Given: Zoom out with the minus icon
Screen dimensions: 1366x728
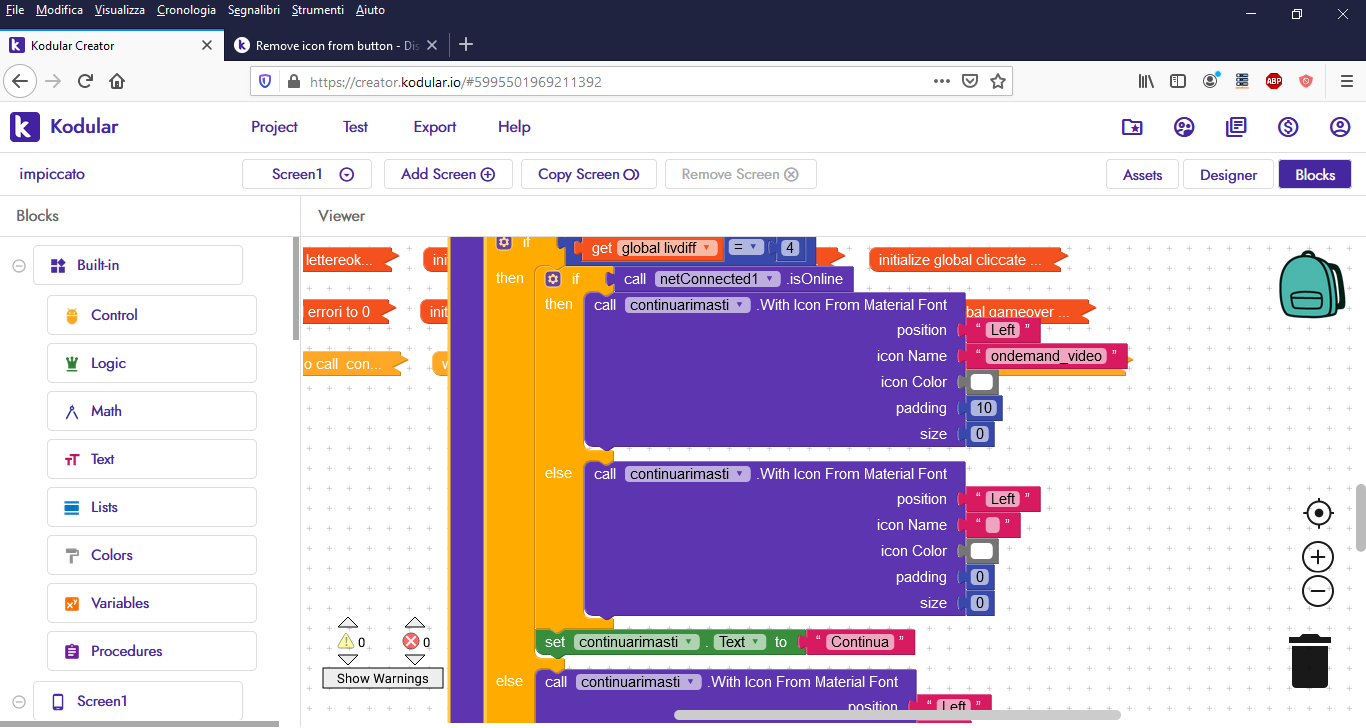Looking at the screenshot, I should click(1318, 591).
